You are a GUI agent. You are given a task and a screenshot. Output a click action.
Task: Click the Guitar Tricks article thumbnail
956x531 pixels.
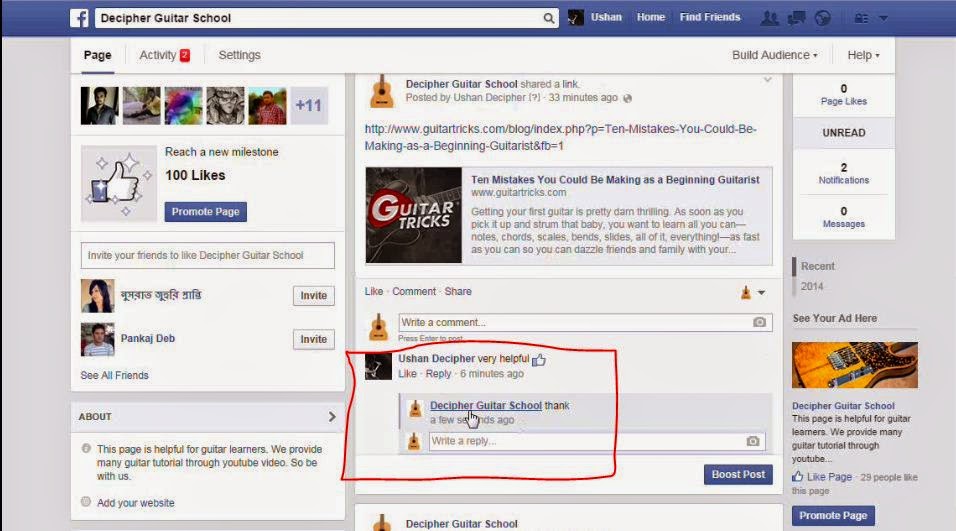(x=413, y=215)
